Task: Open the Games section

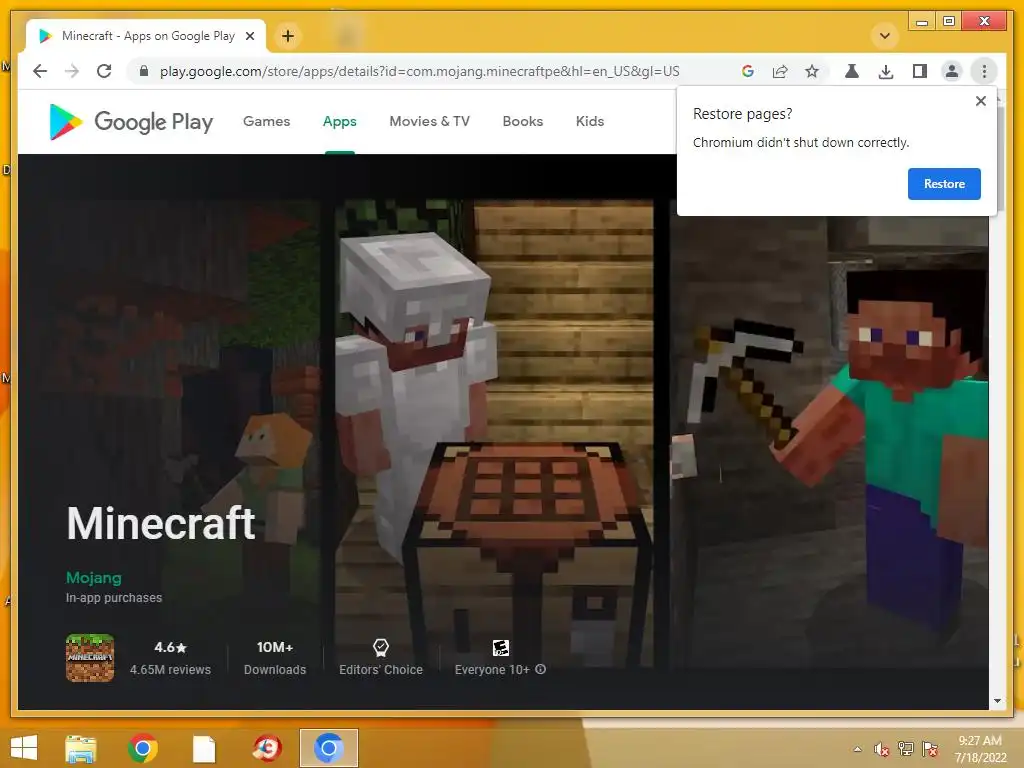Action: tap(266, 121)
